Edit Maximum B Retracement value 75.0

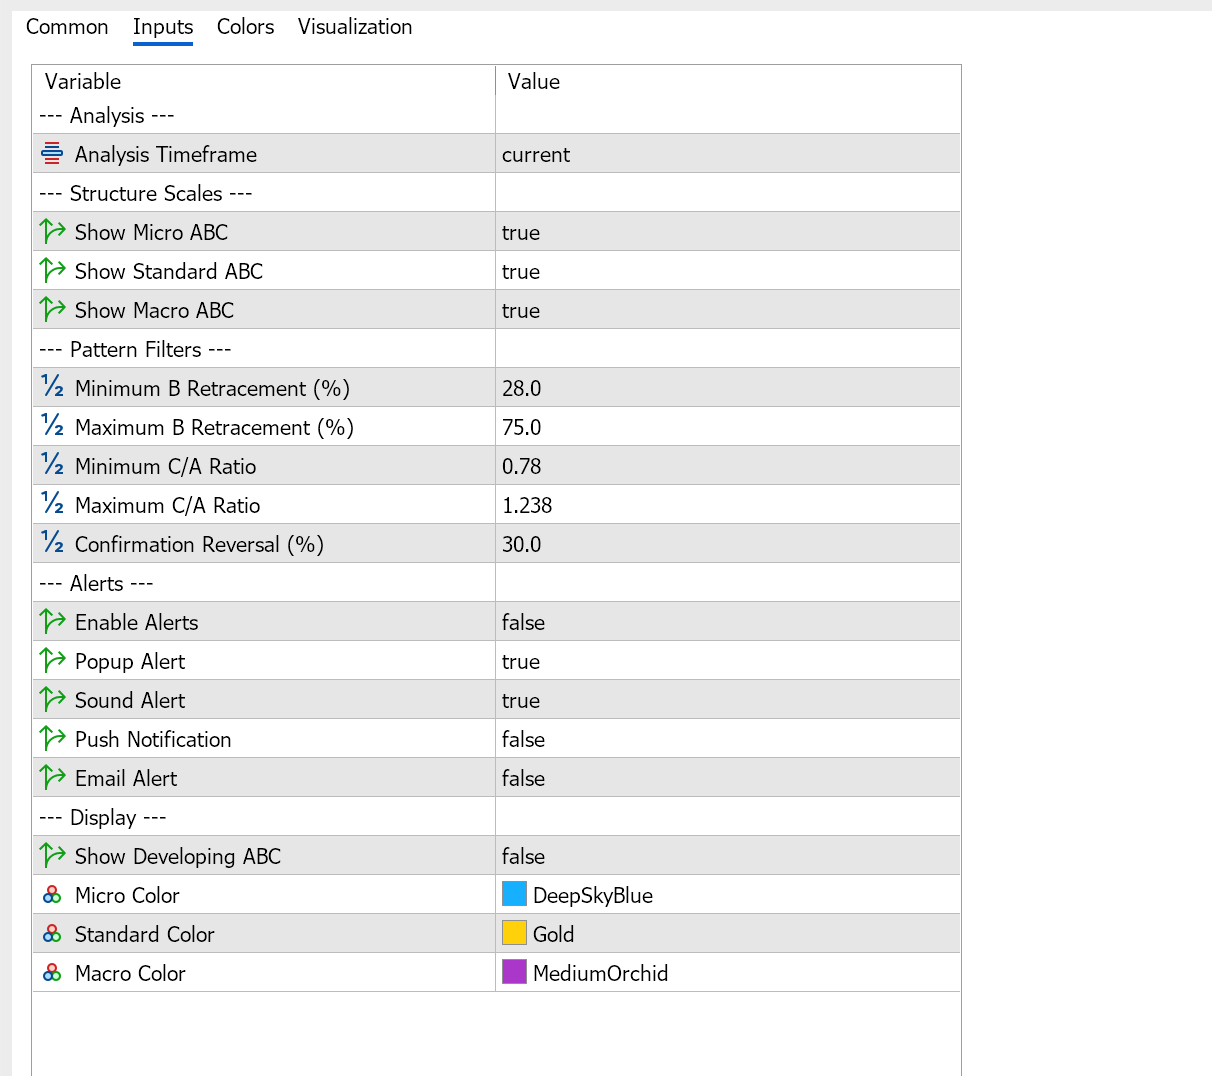point(728,427)
